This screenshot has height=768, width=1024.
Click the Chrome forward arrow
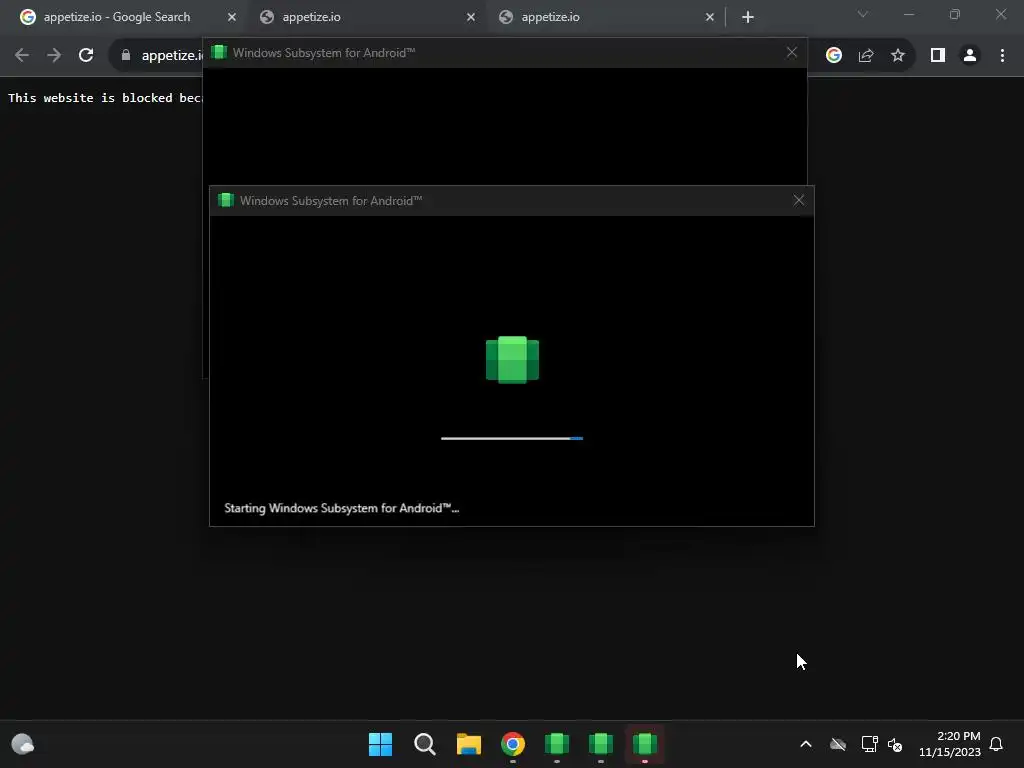click(54, 55)
